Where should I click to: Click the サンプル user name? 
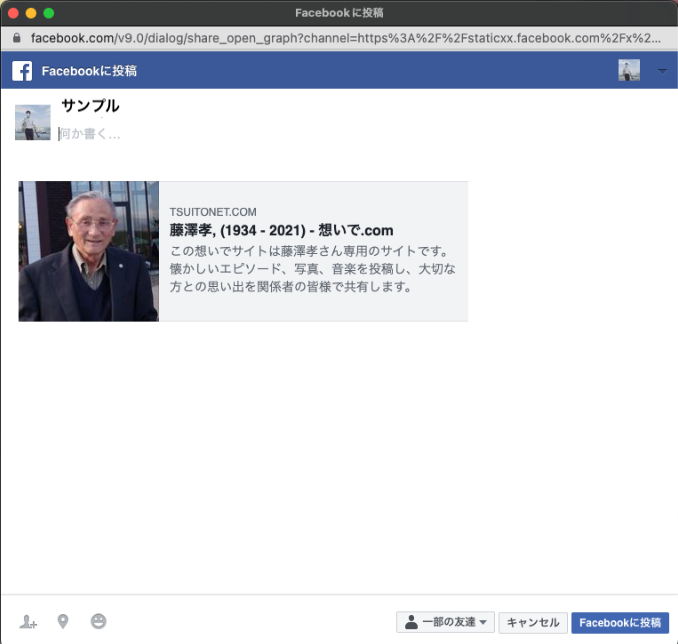click(90, 106)
